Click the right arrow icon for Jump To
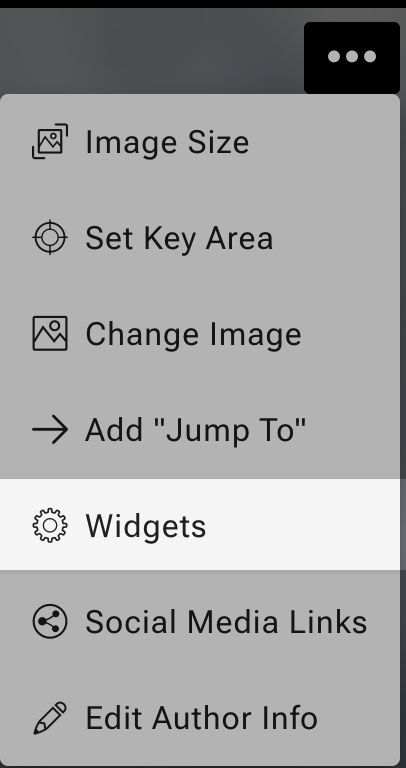The width and height of the screenshot is (406, 768). pos(50,430)
